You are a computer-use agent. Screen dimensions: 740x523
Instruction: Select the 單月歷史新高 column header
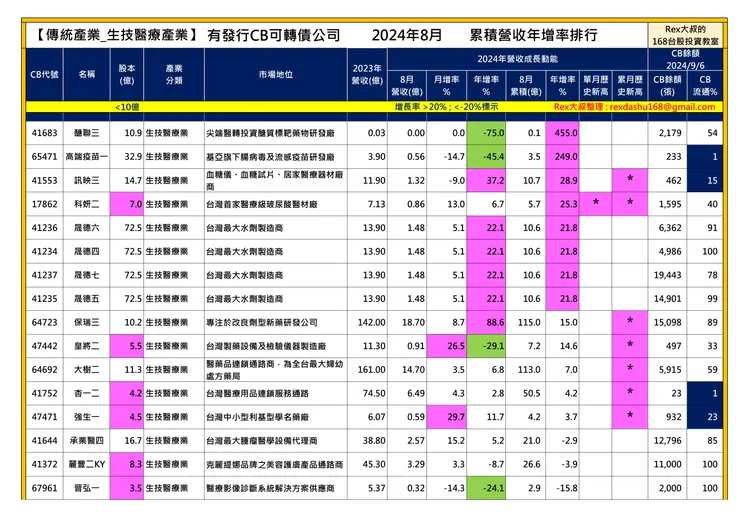(x=596, y=85)
